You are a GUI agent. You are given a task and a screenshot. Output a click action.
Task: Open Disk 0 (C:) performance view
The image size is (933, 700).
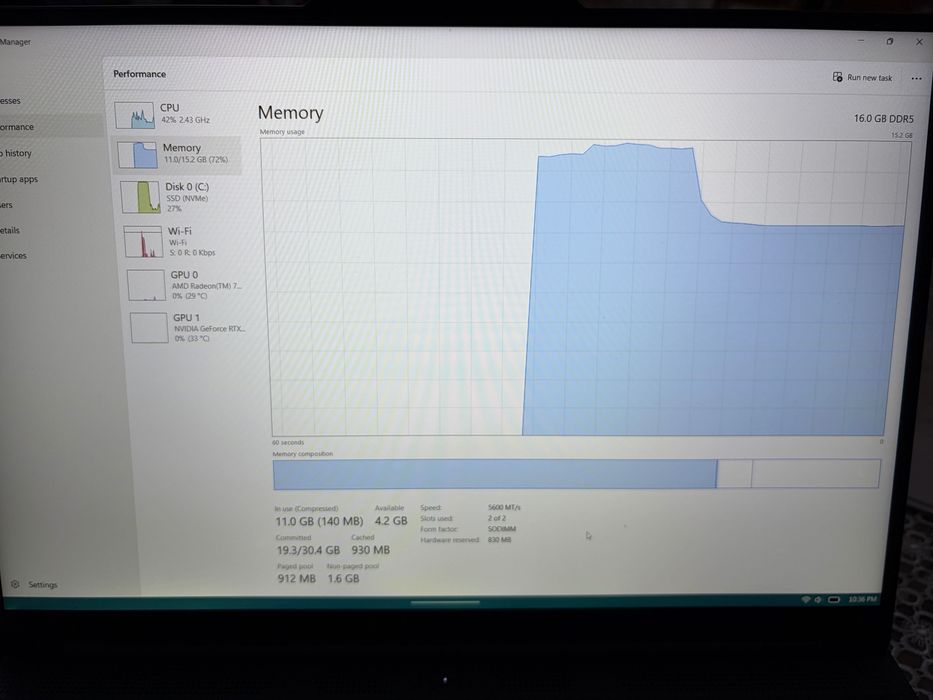pyautogui.click(x=181, y=197)
